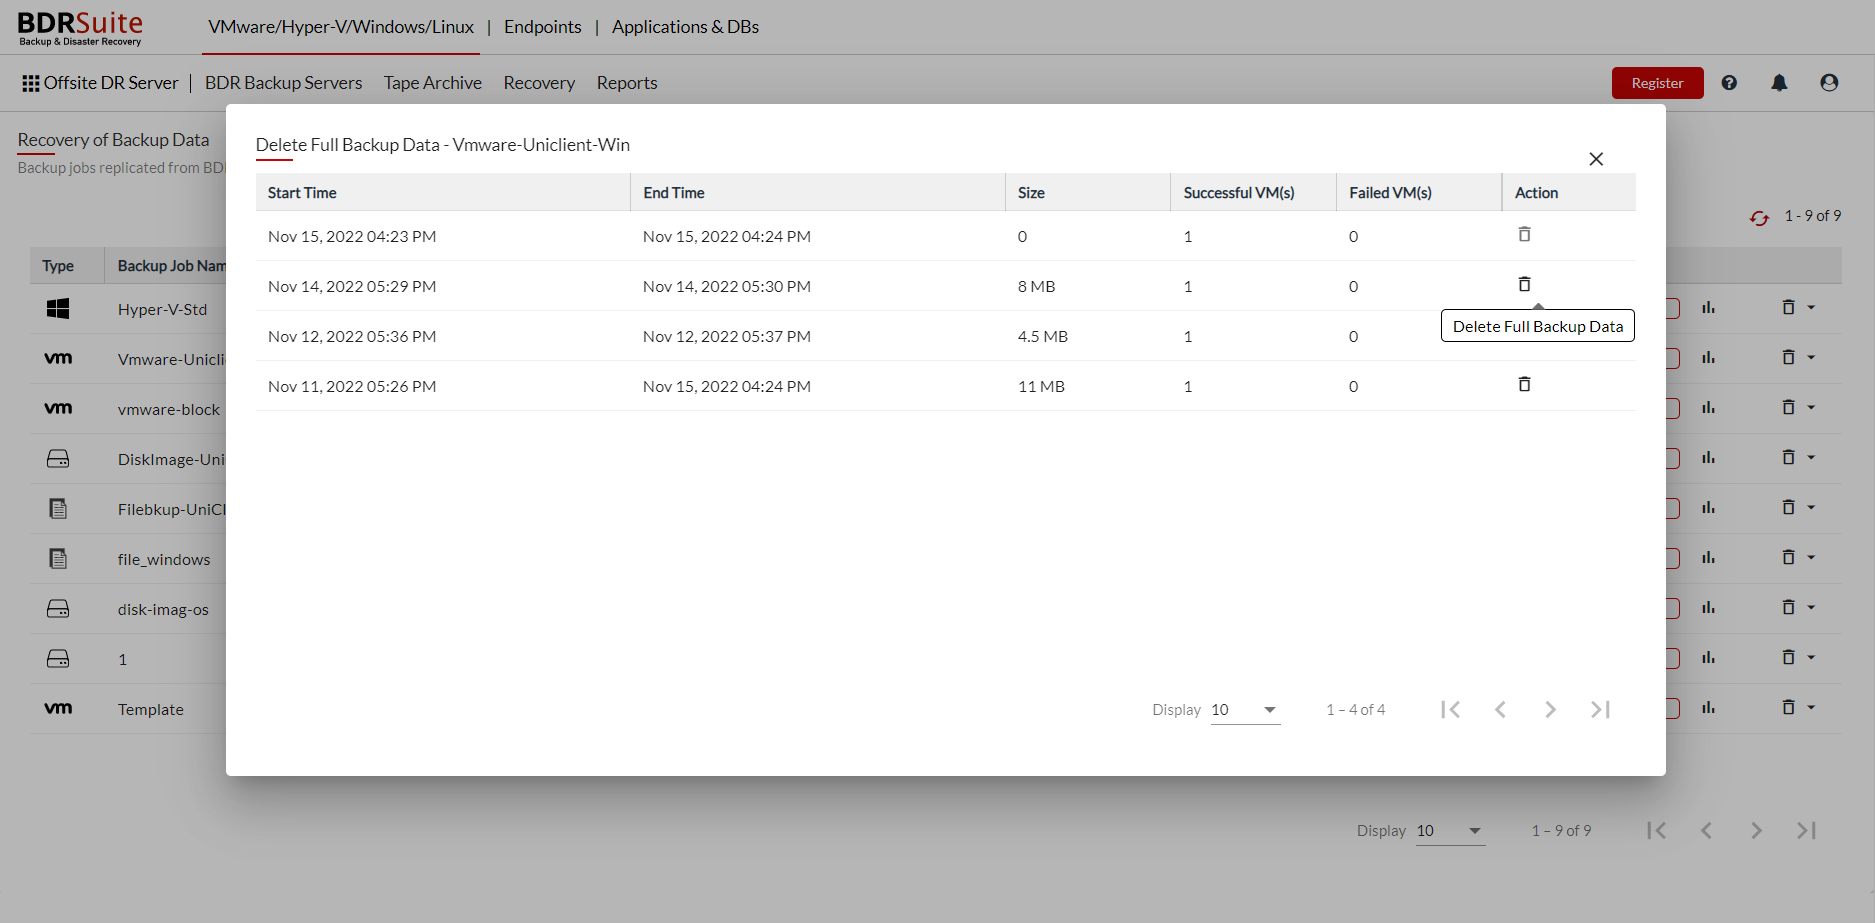Go to previous page in dialog pagination
The width and height of the screenshot is (1875, 923).
(1500, 709)
